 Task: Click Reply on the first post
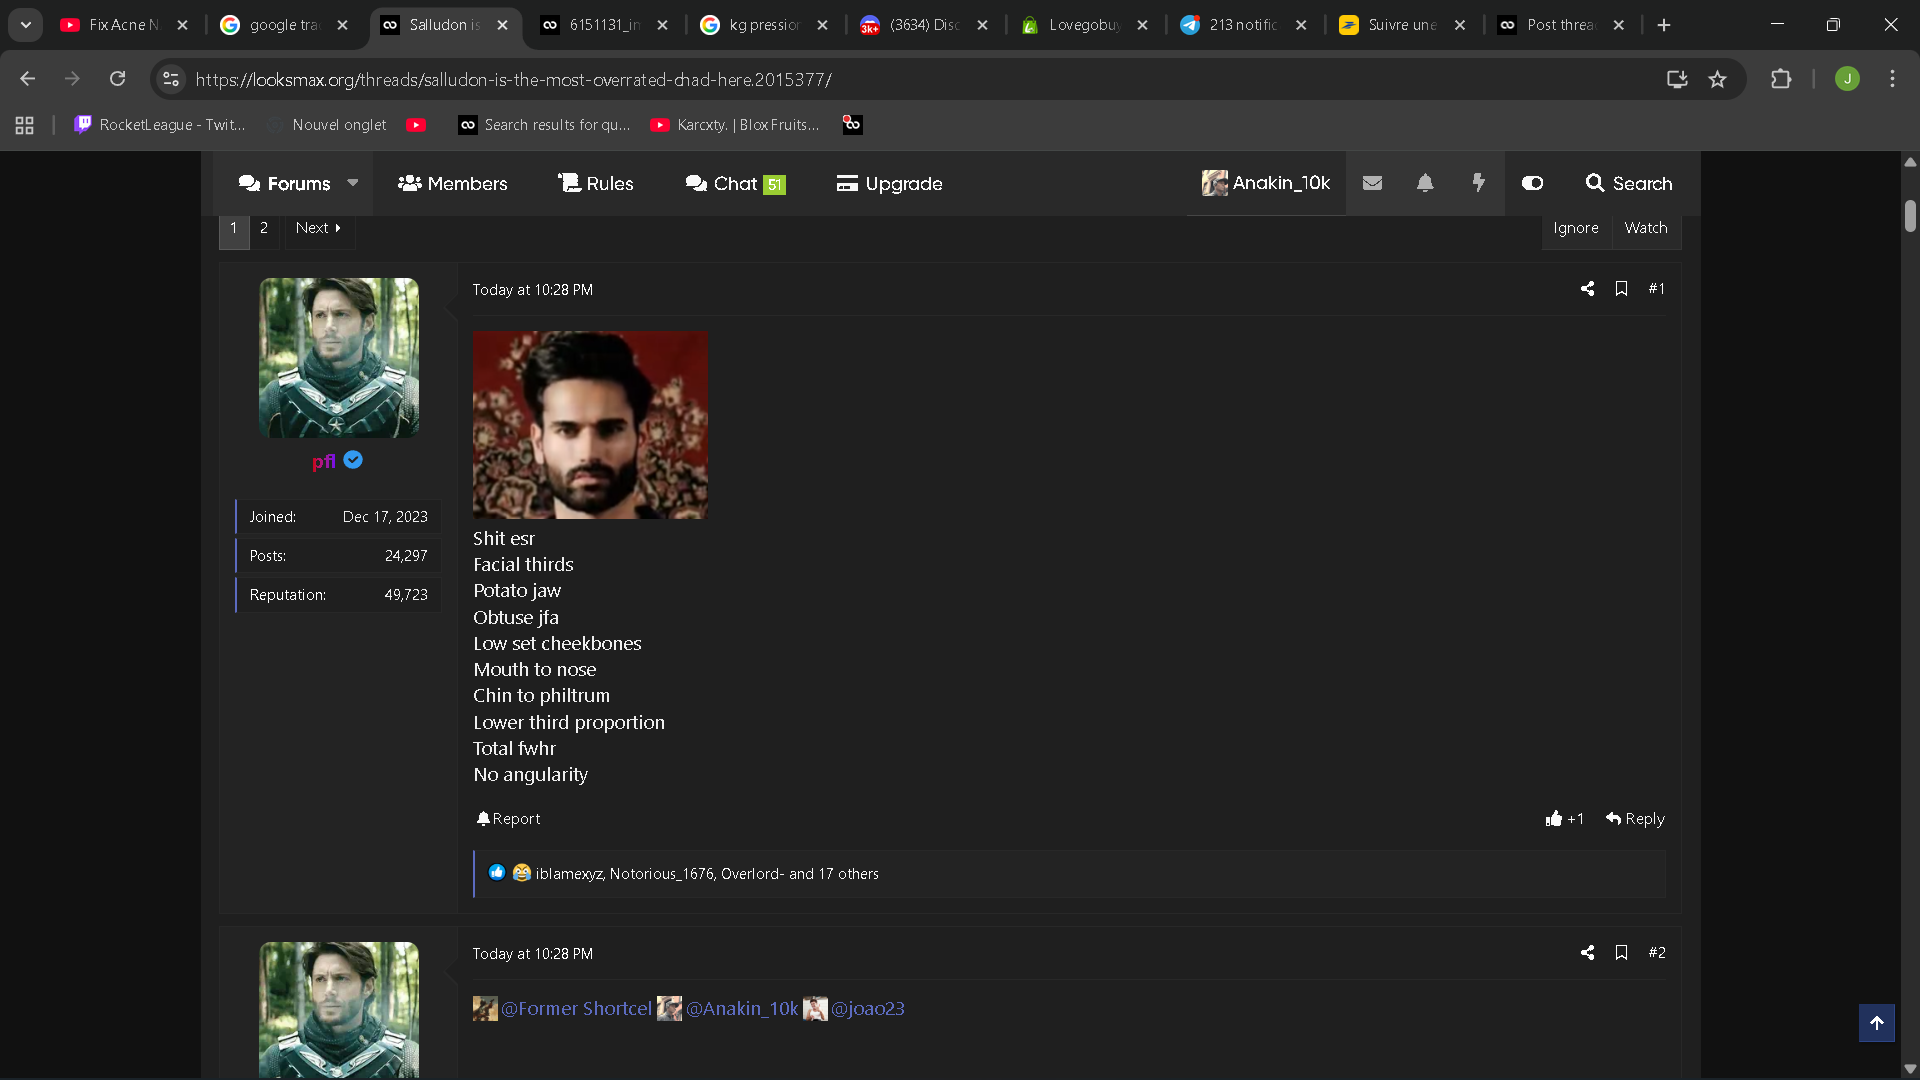pyautogui.click(x=1635, y=819)
